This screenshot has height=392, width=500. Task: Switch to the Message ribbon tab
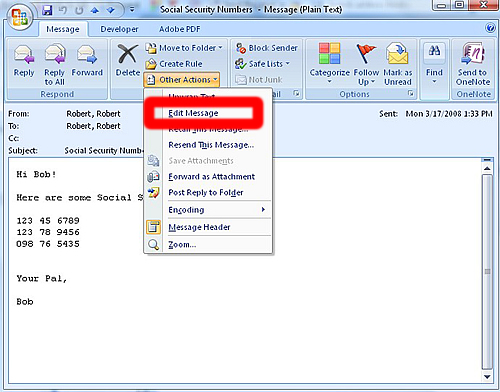(x=63, y=29)
